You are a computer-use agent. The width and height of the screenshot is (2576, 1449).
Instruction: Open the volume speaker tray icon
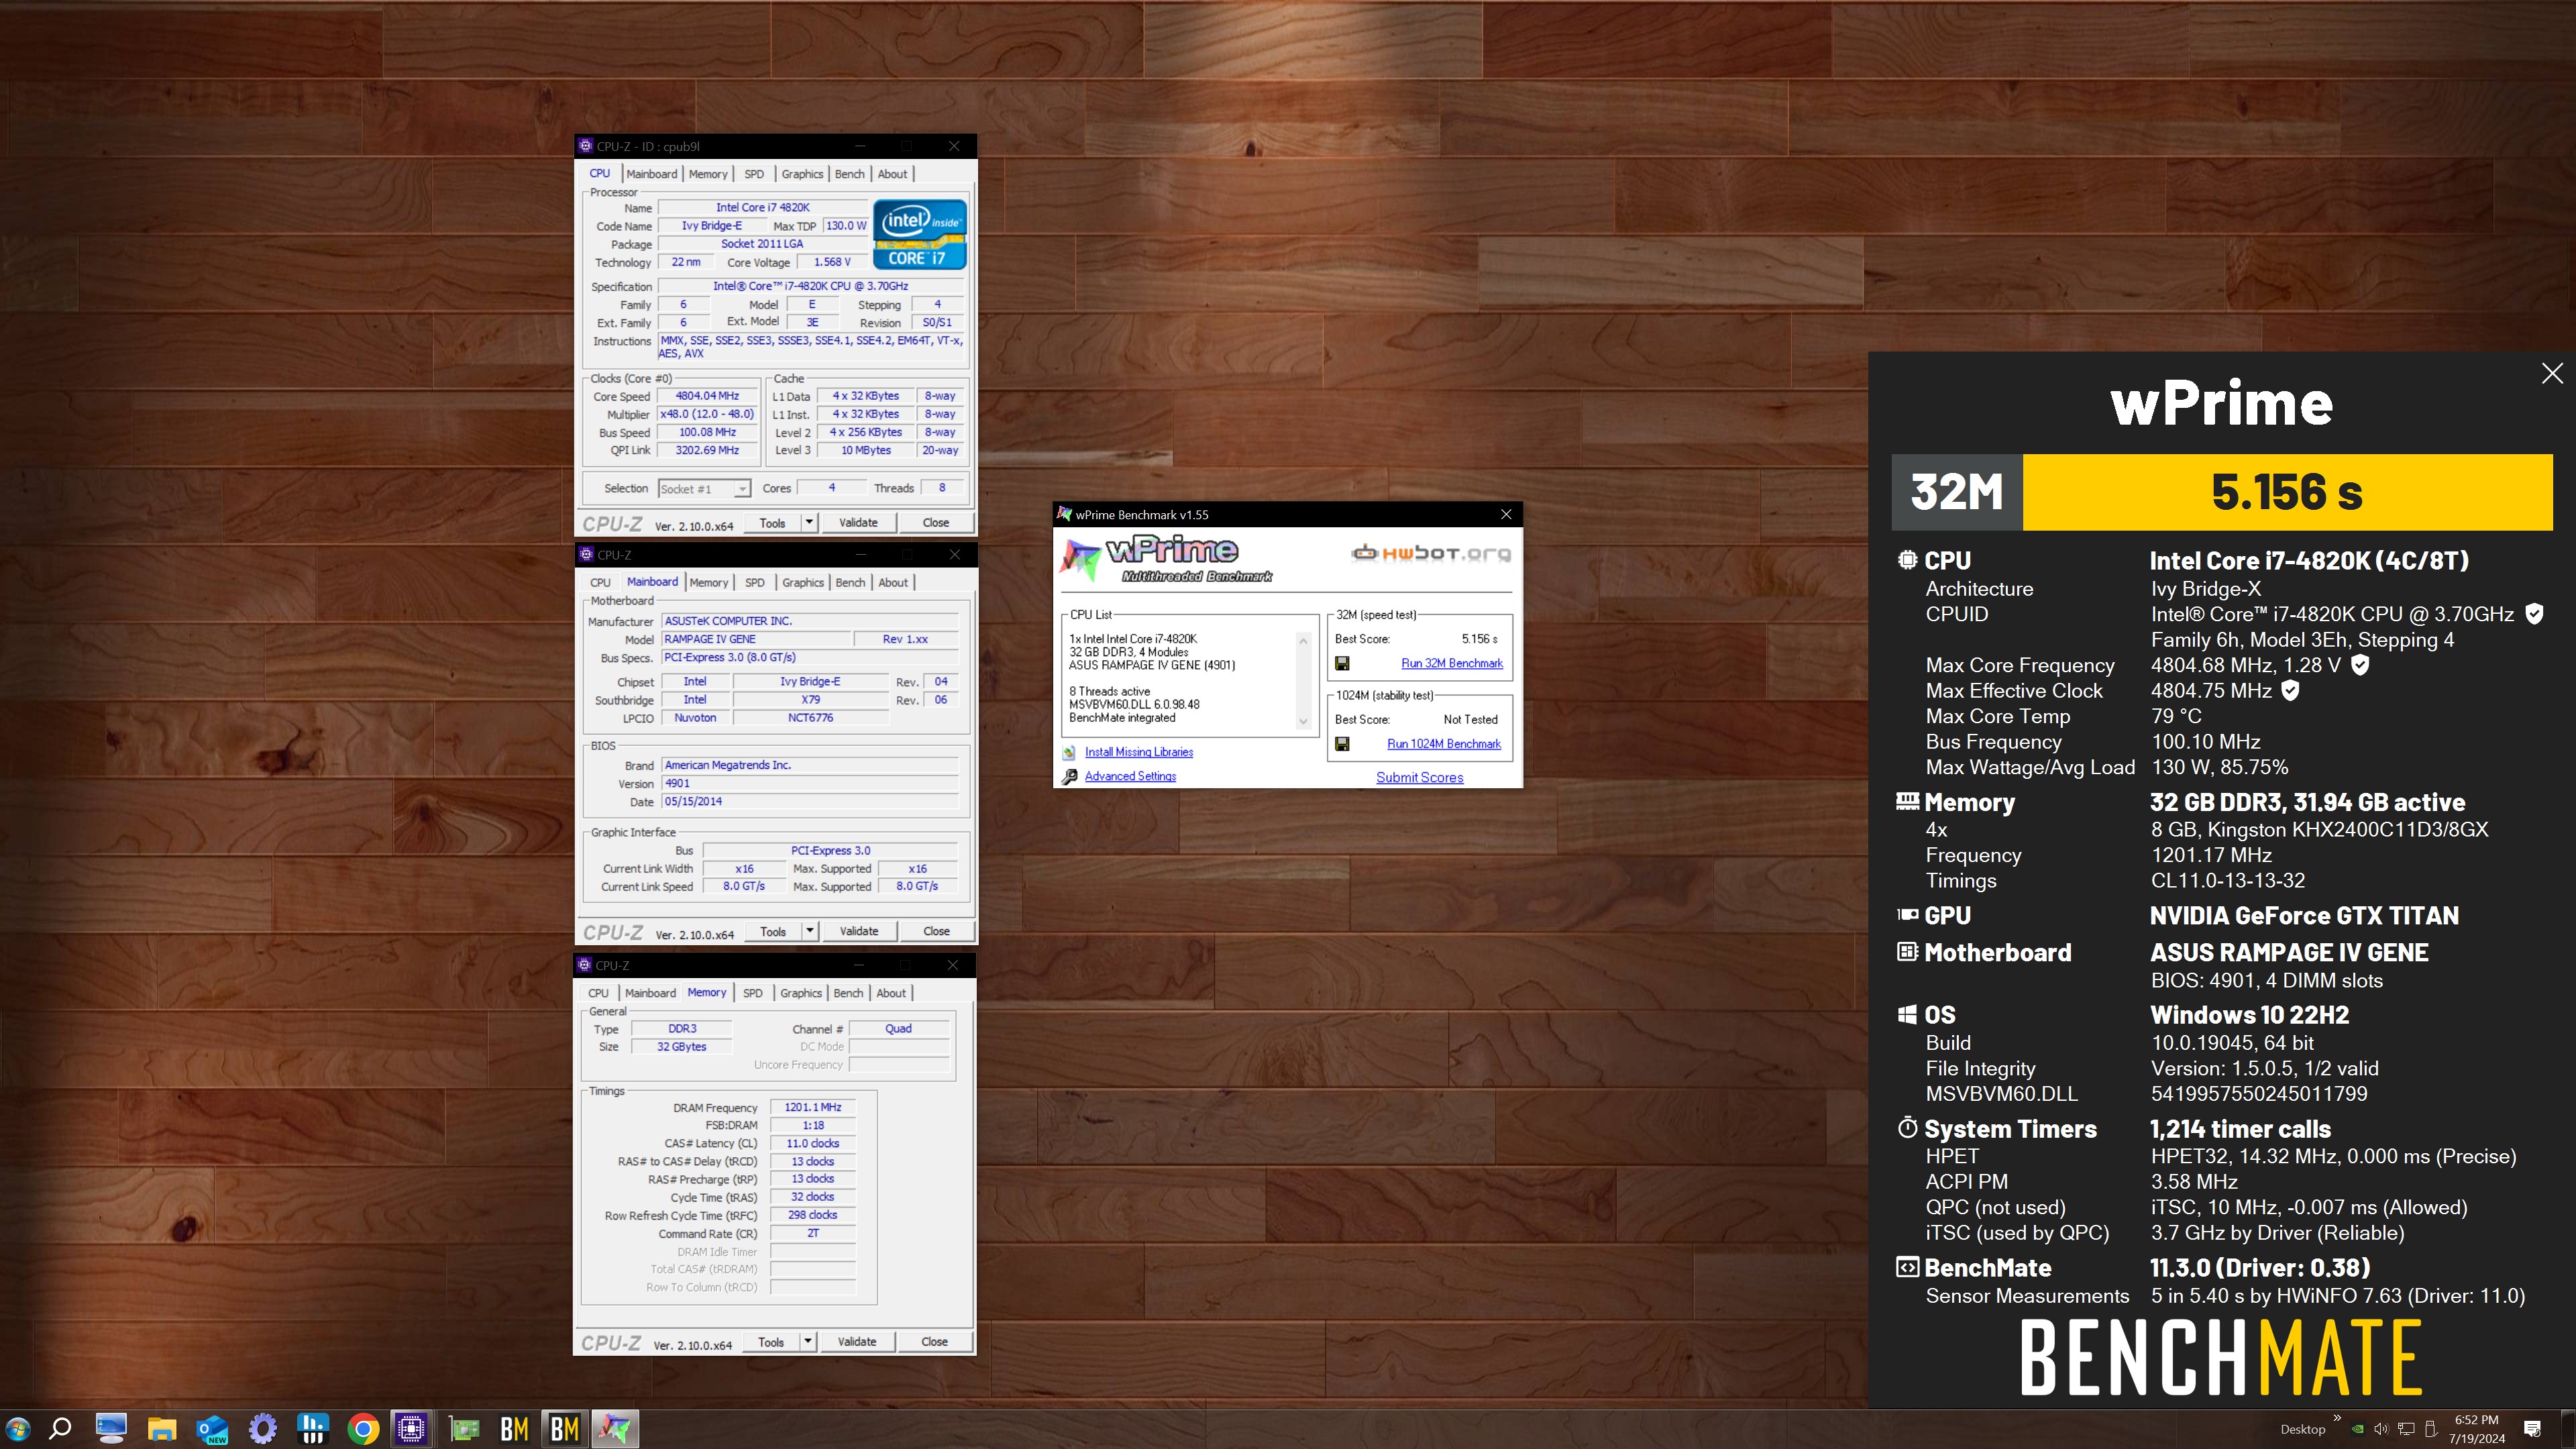pos(2381,1429)
